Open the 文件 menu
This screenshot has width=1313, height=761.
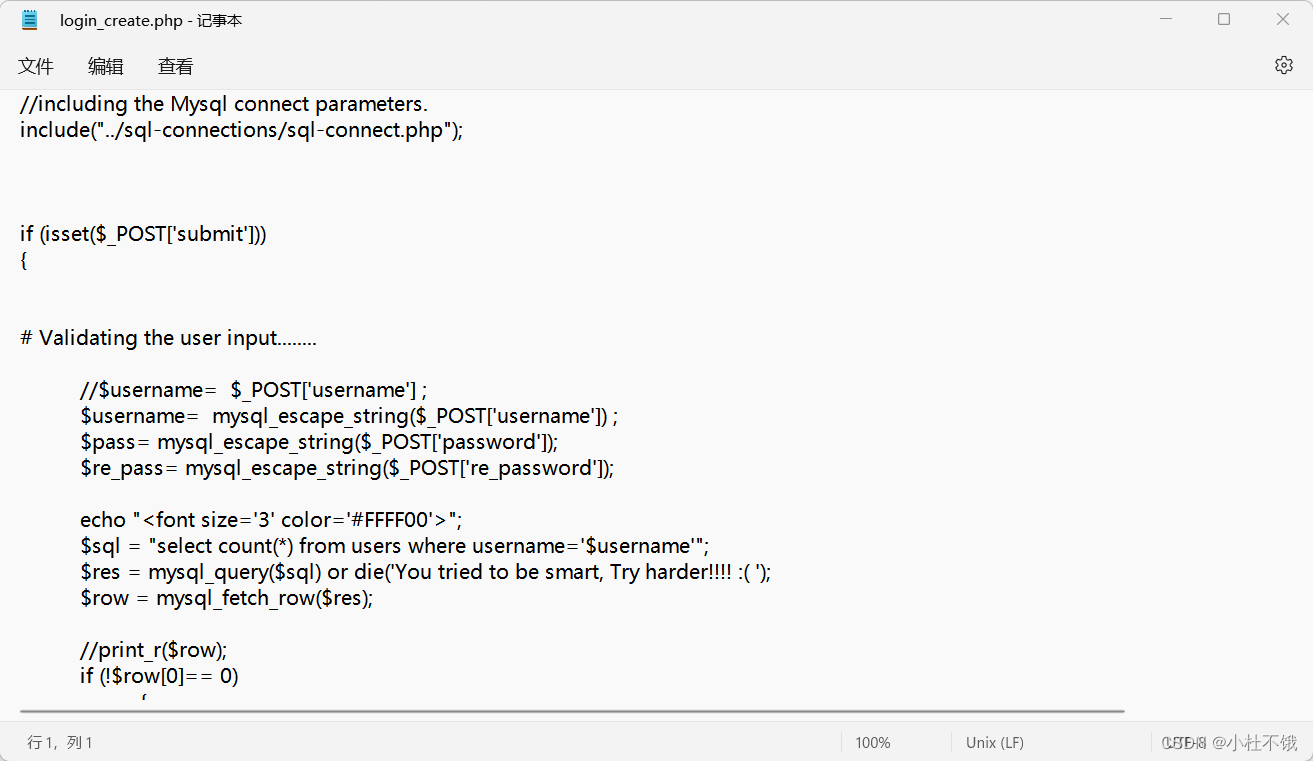coord(36,66)
